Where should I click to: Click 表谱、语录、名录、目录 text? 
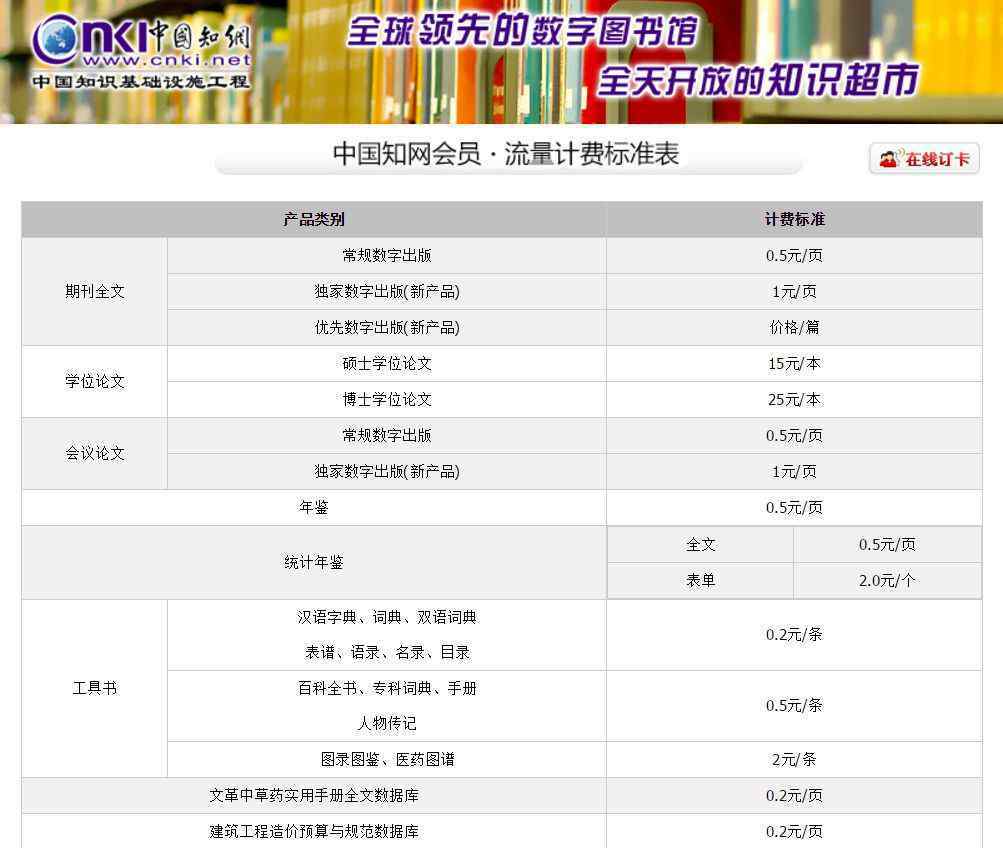[387, 652]
